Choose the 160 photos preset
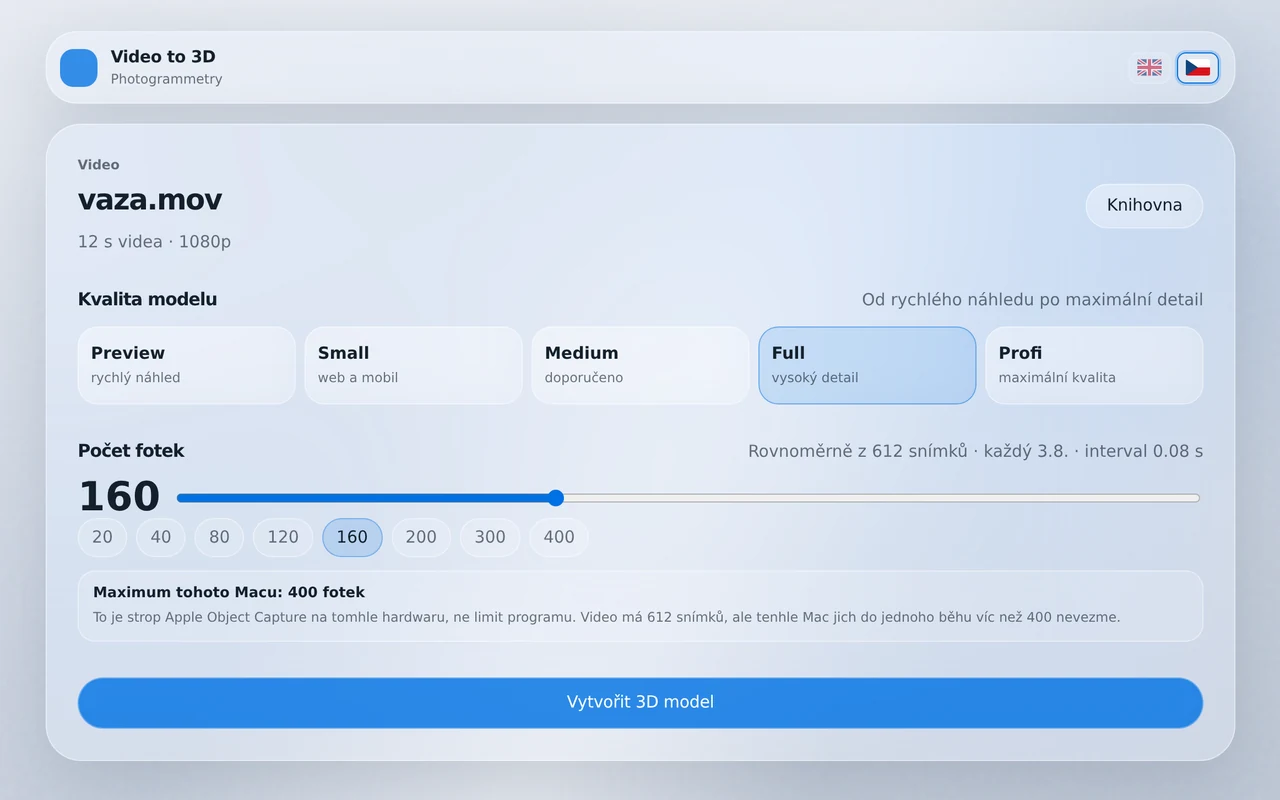Image resolution: width=1280 pixels, height=800 pixels. click(352, 537)
